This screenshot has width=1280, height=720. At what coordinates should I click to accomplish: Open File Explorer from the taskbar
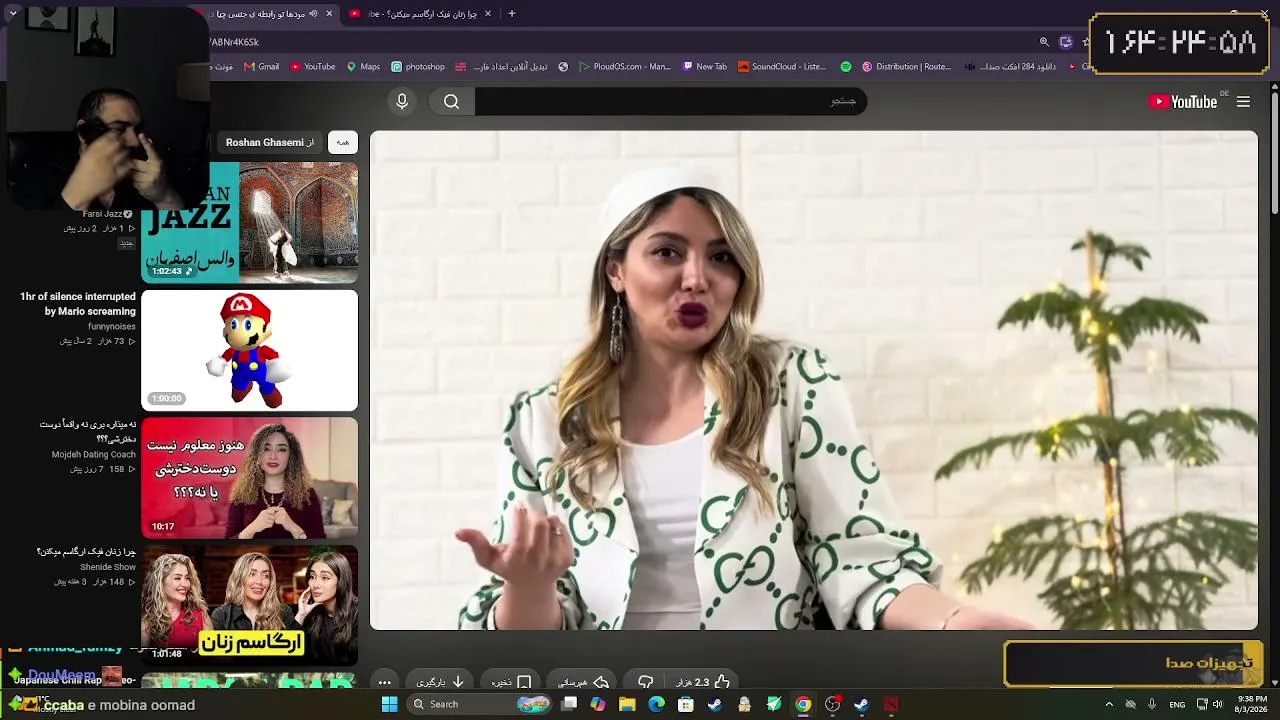(627, 704)
